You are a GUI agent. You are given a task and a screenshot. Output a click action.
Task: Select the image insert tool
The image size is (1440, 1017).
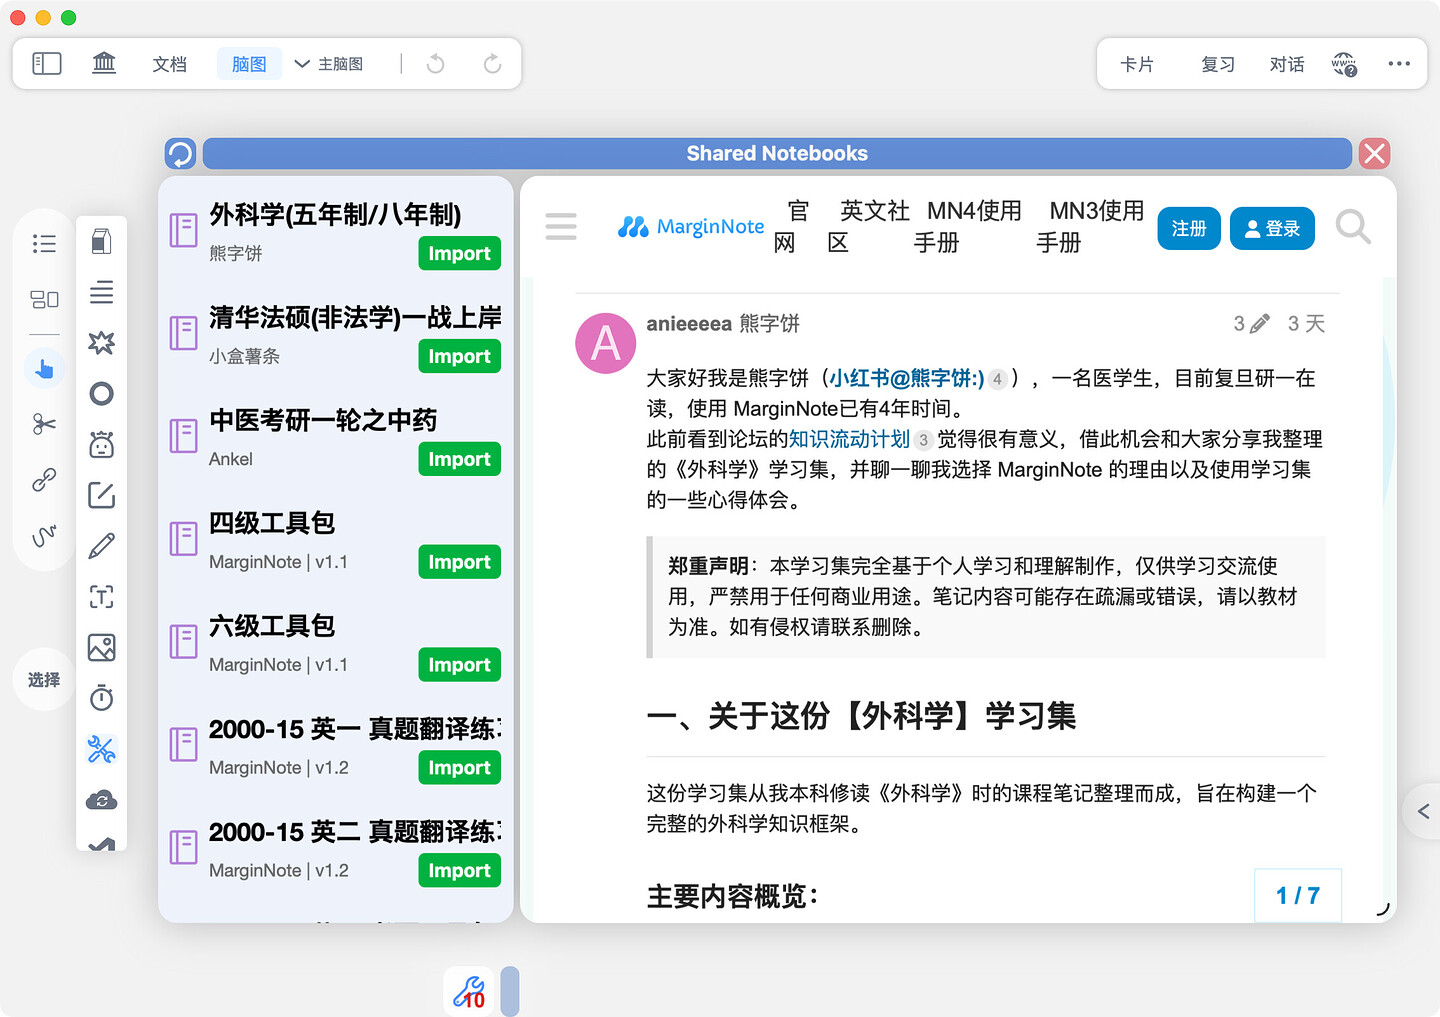click(x=102, y=648)
